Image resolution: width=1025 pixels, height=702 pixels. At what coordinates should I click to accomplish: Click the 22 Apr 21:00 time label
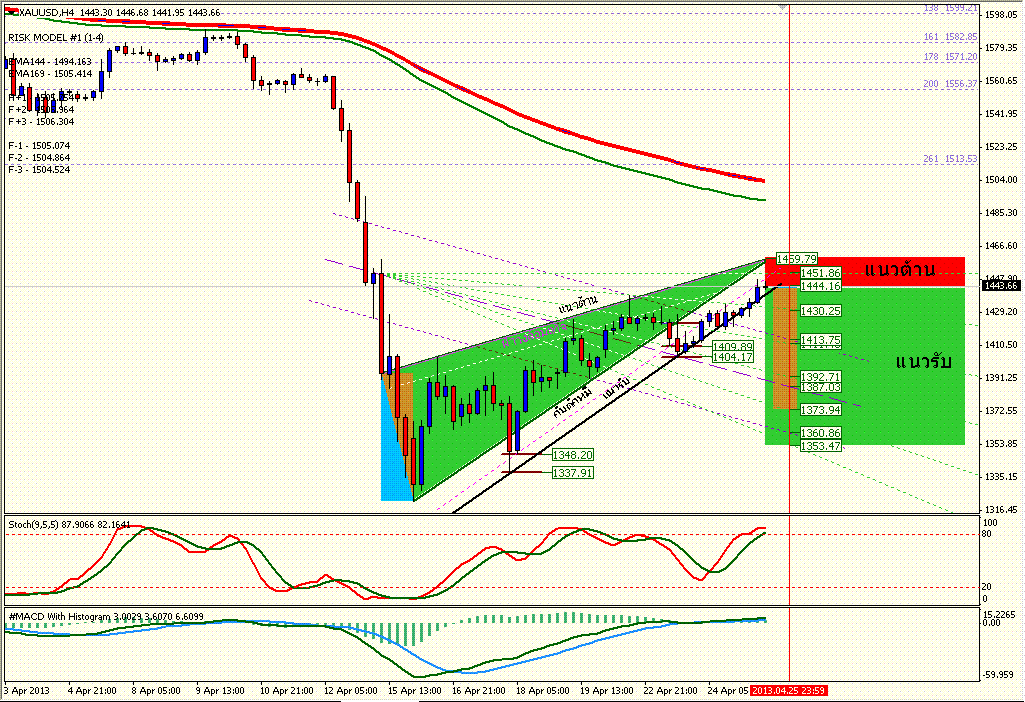pos(671,690)
